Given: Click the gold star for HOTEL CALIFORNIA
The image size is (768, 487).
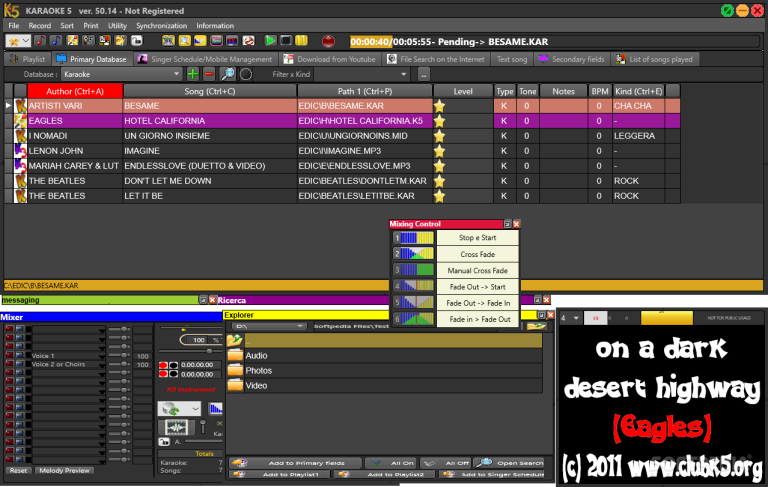Looking at the screenshot, I should tap(439, 121).
